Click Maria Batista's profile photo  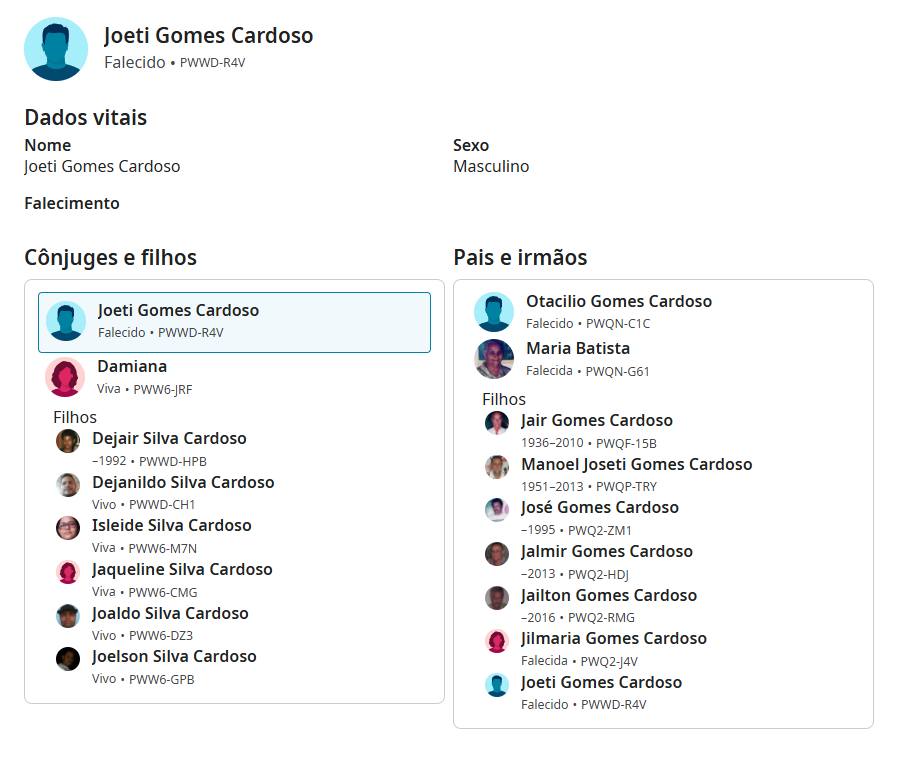click(x=494, y=359)
